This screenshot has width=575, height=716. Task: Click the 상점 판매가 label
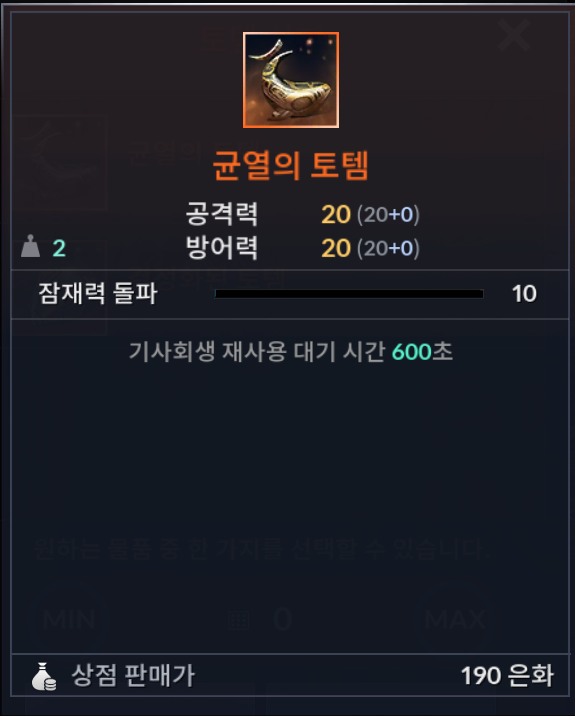(x=133, y=676)
